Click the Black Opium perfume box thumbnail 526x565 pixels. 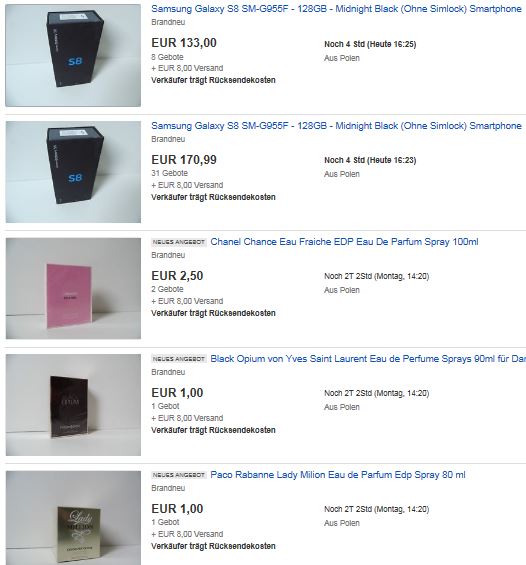(73, 405)
